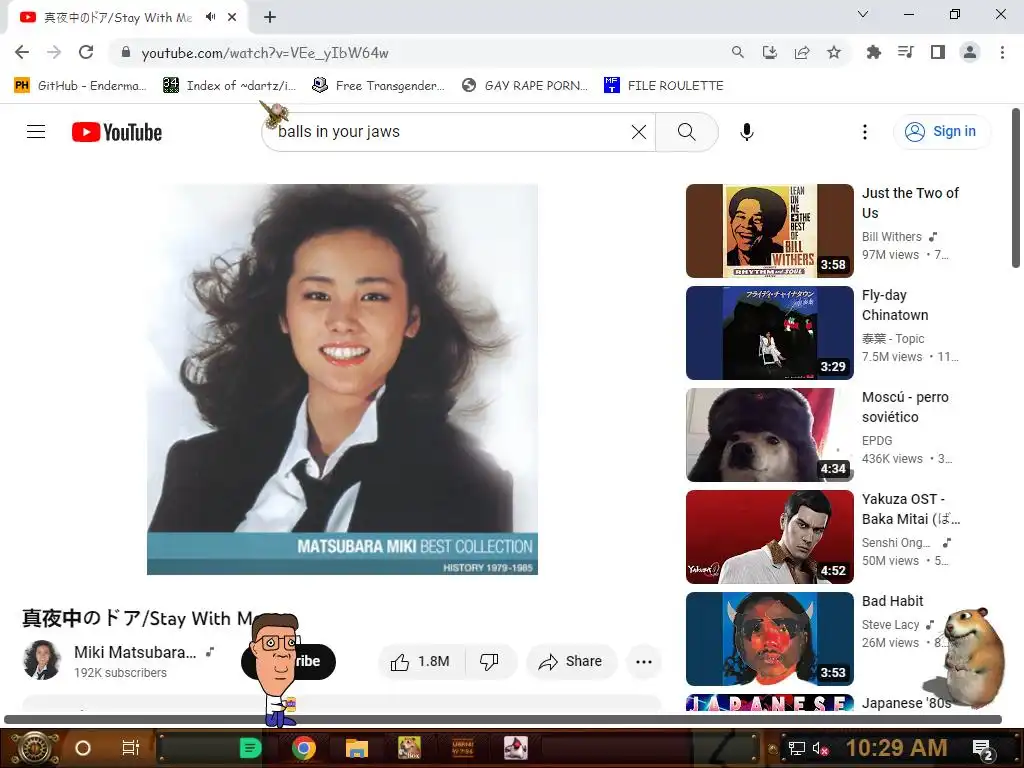Open Yakuza OST - Baka Mitai title
The image size is (1024, 768).
tap(911, 509)
